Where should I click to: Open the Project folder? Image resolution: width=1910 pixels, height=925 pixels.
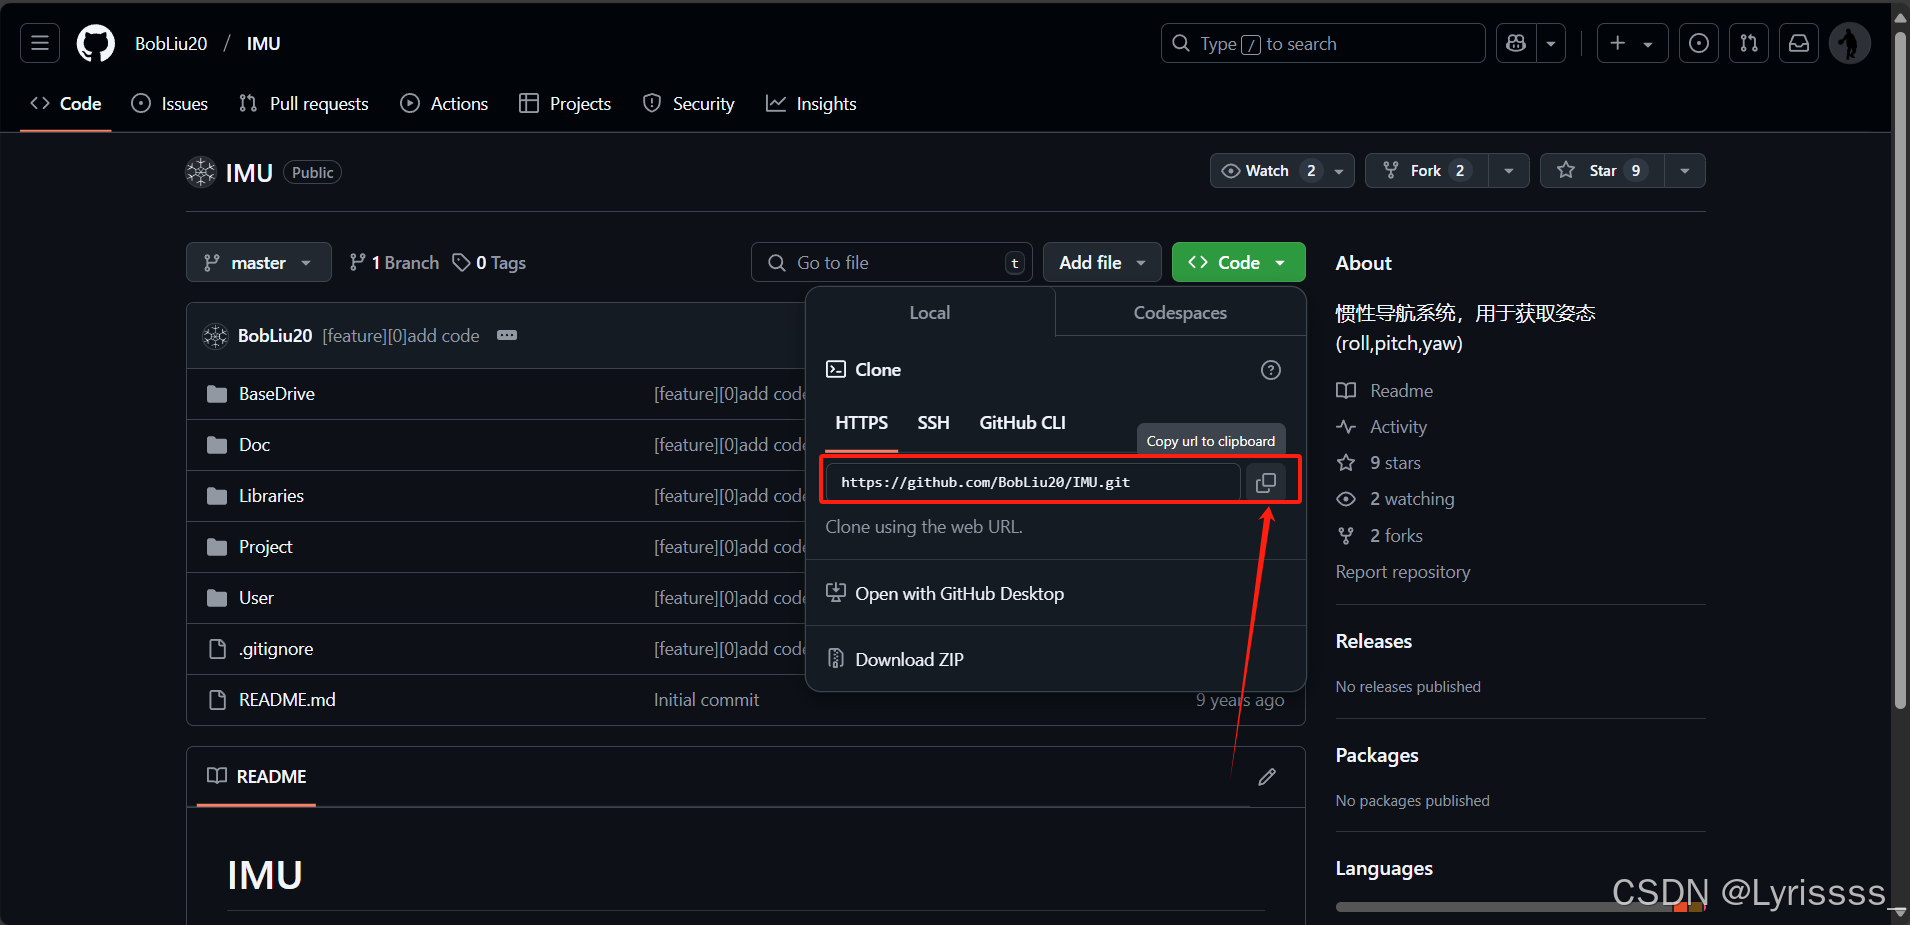point(266,547)
